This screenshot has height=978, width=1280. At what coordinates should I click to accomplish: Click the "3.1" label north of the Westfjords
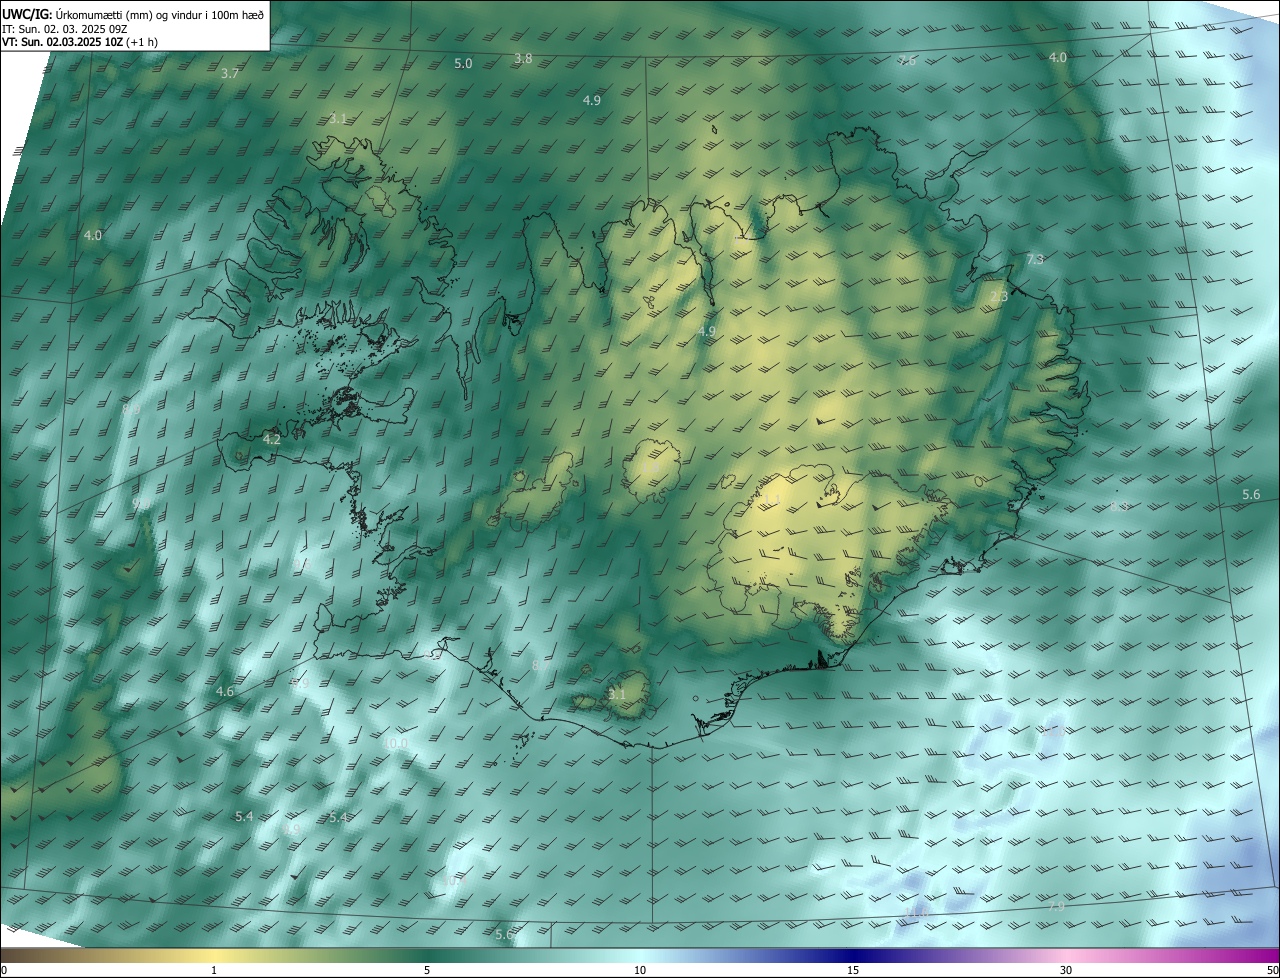tap(338, 118)
